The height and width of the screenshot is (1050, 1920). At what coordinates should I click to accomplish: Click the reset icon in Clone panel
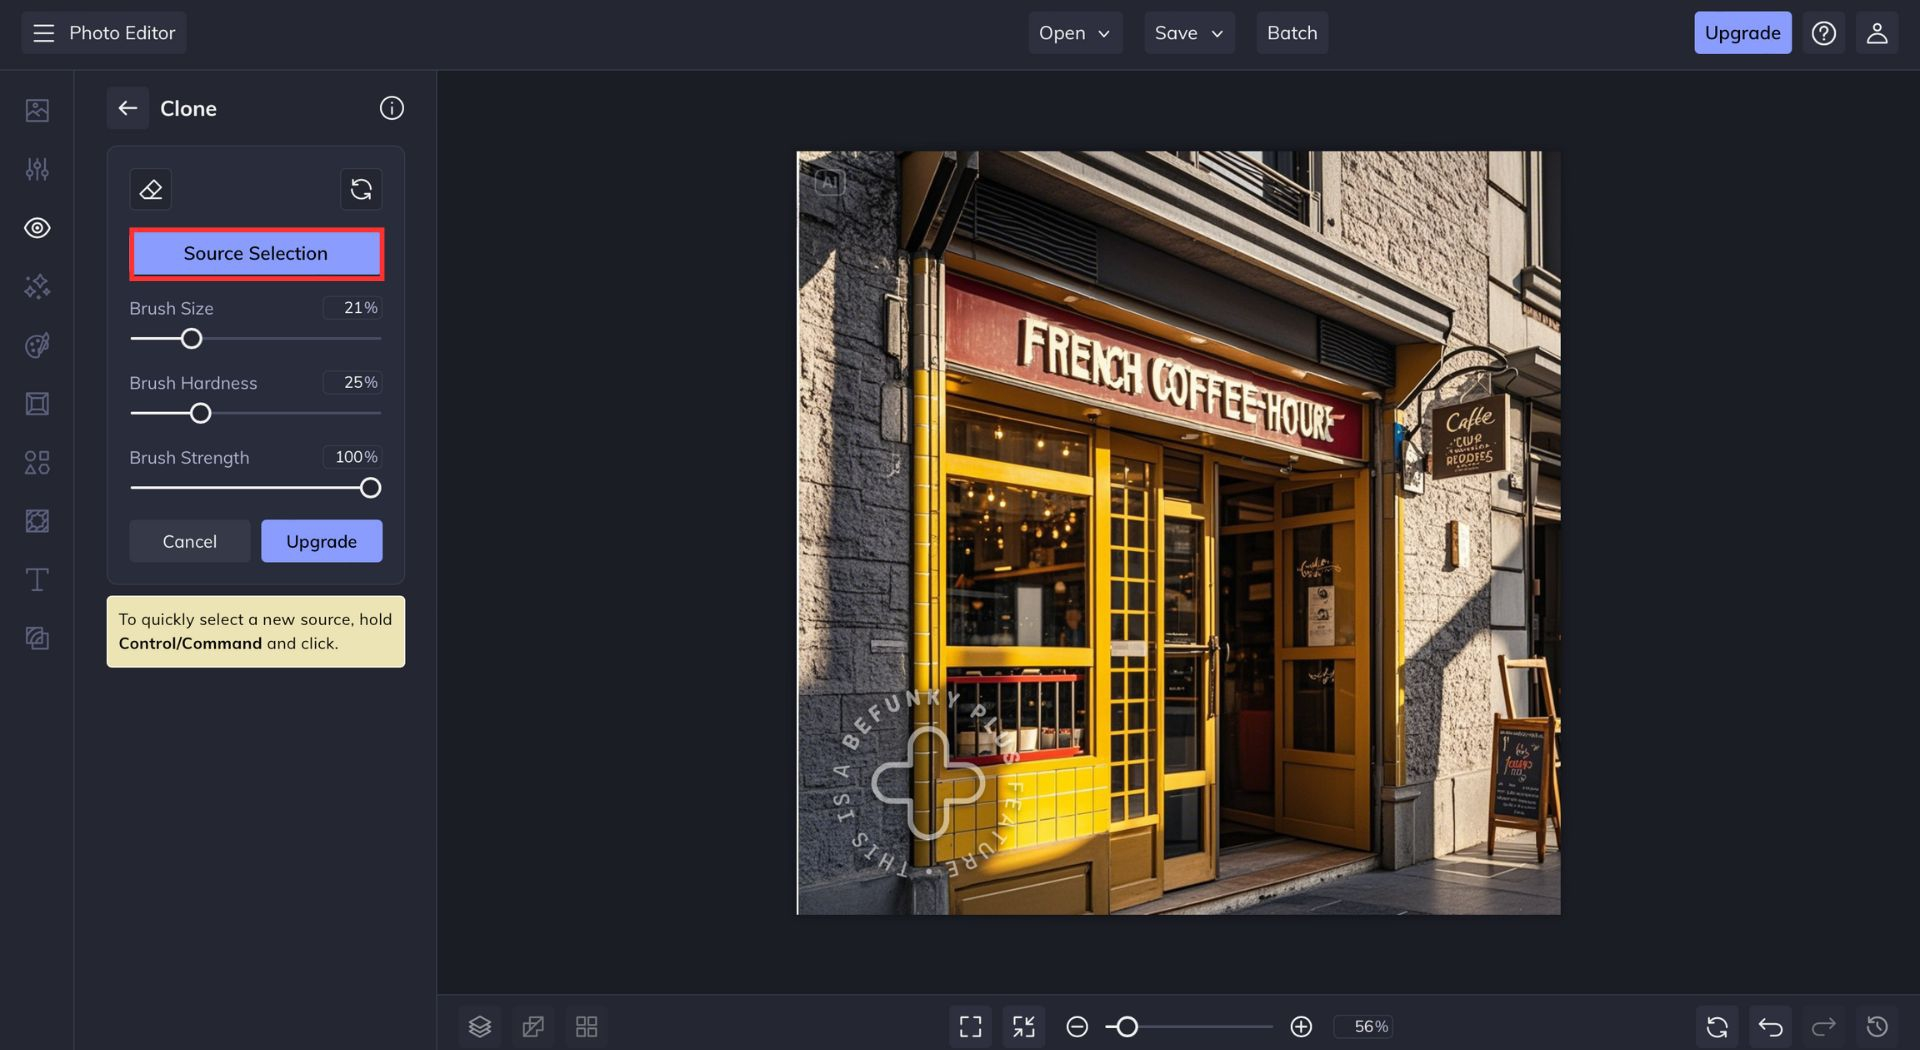pyautogui.click(x=361, y=189)
